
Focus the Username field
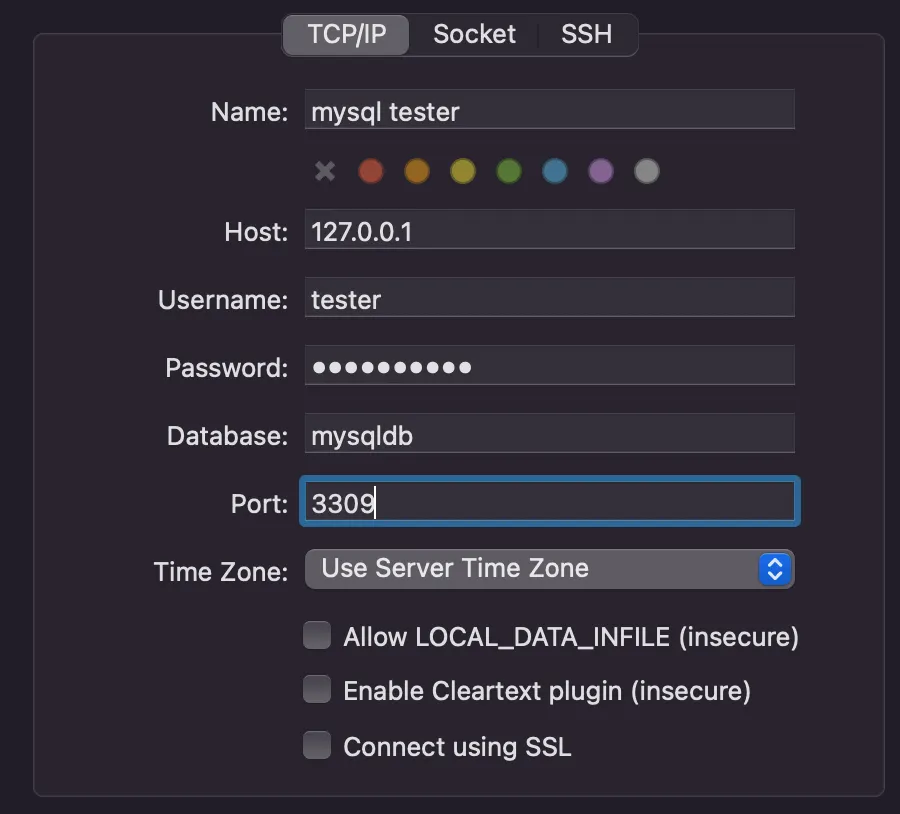click(x=549, y=299)
